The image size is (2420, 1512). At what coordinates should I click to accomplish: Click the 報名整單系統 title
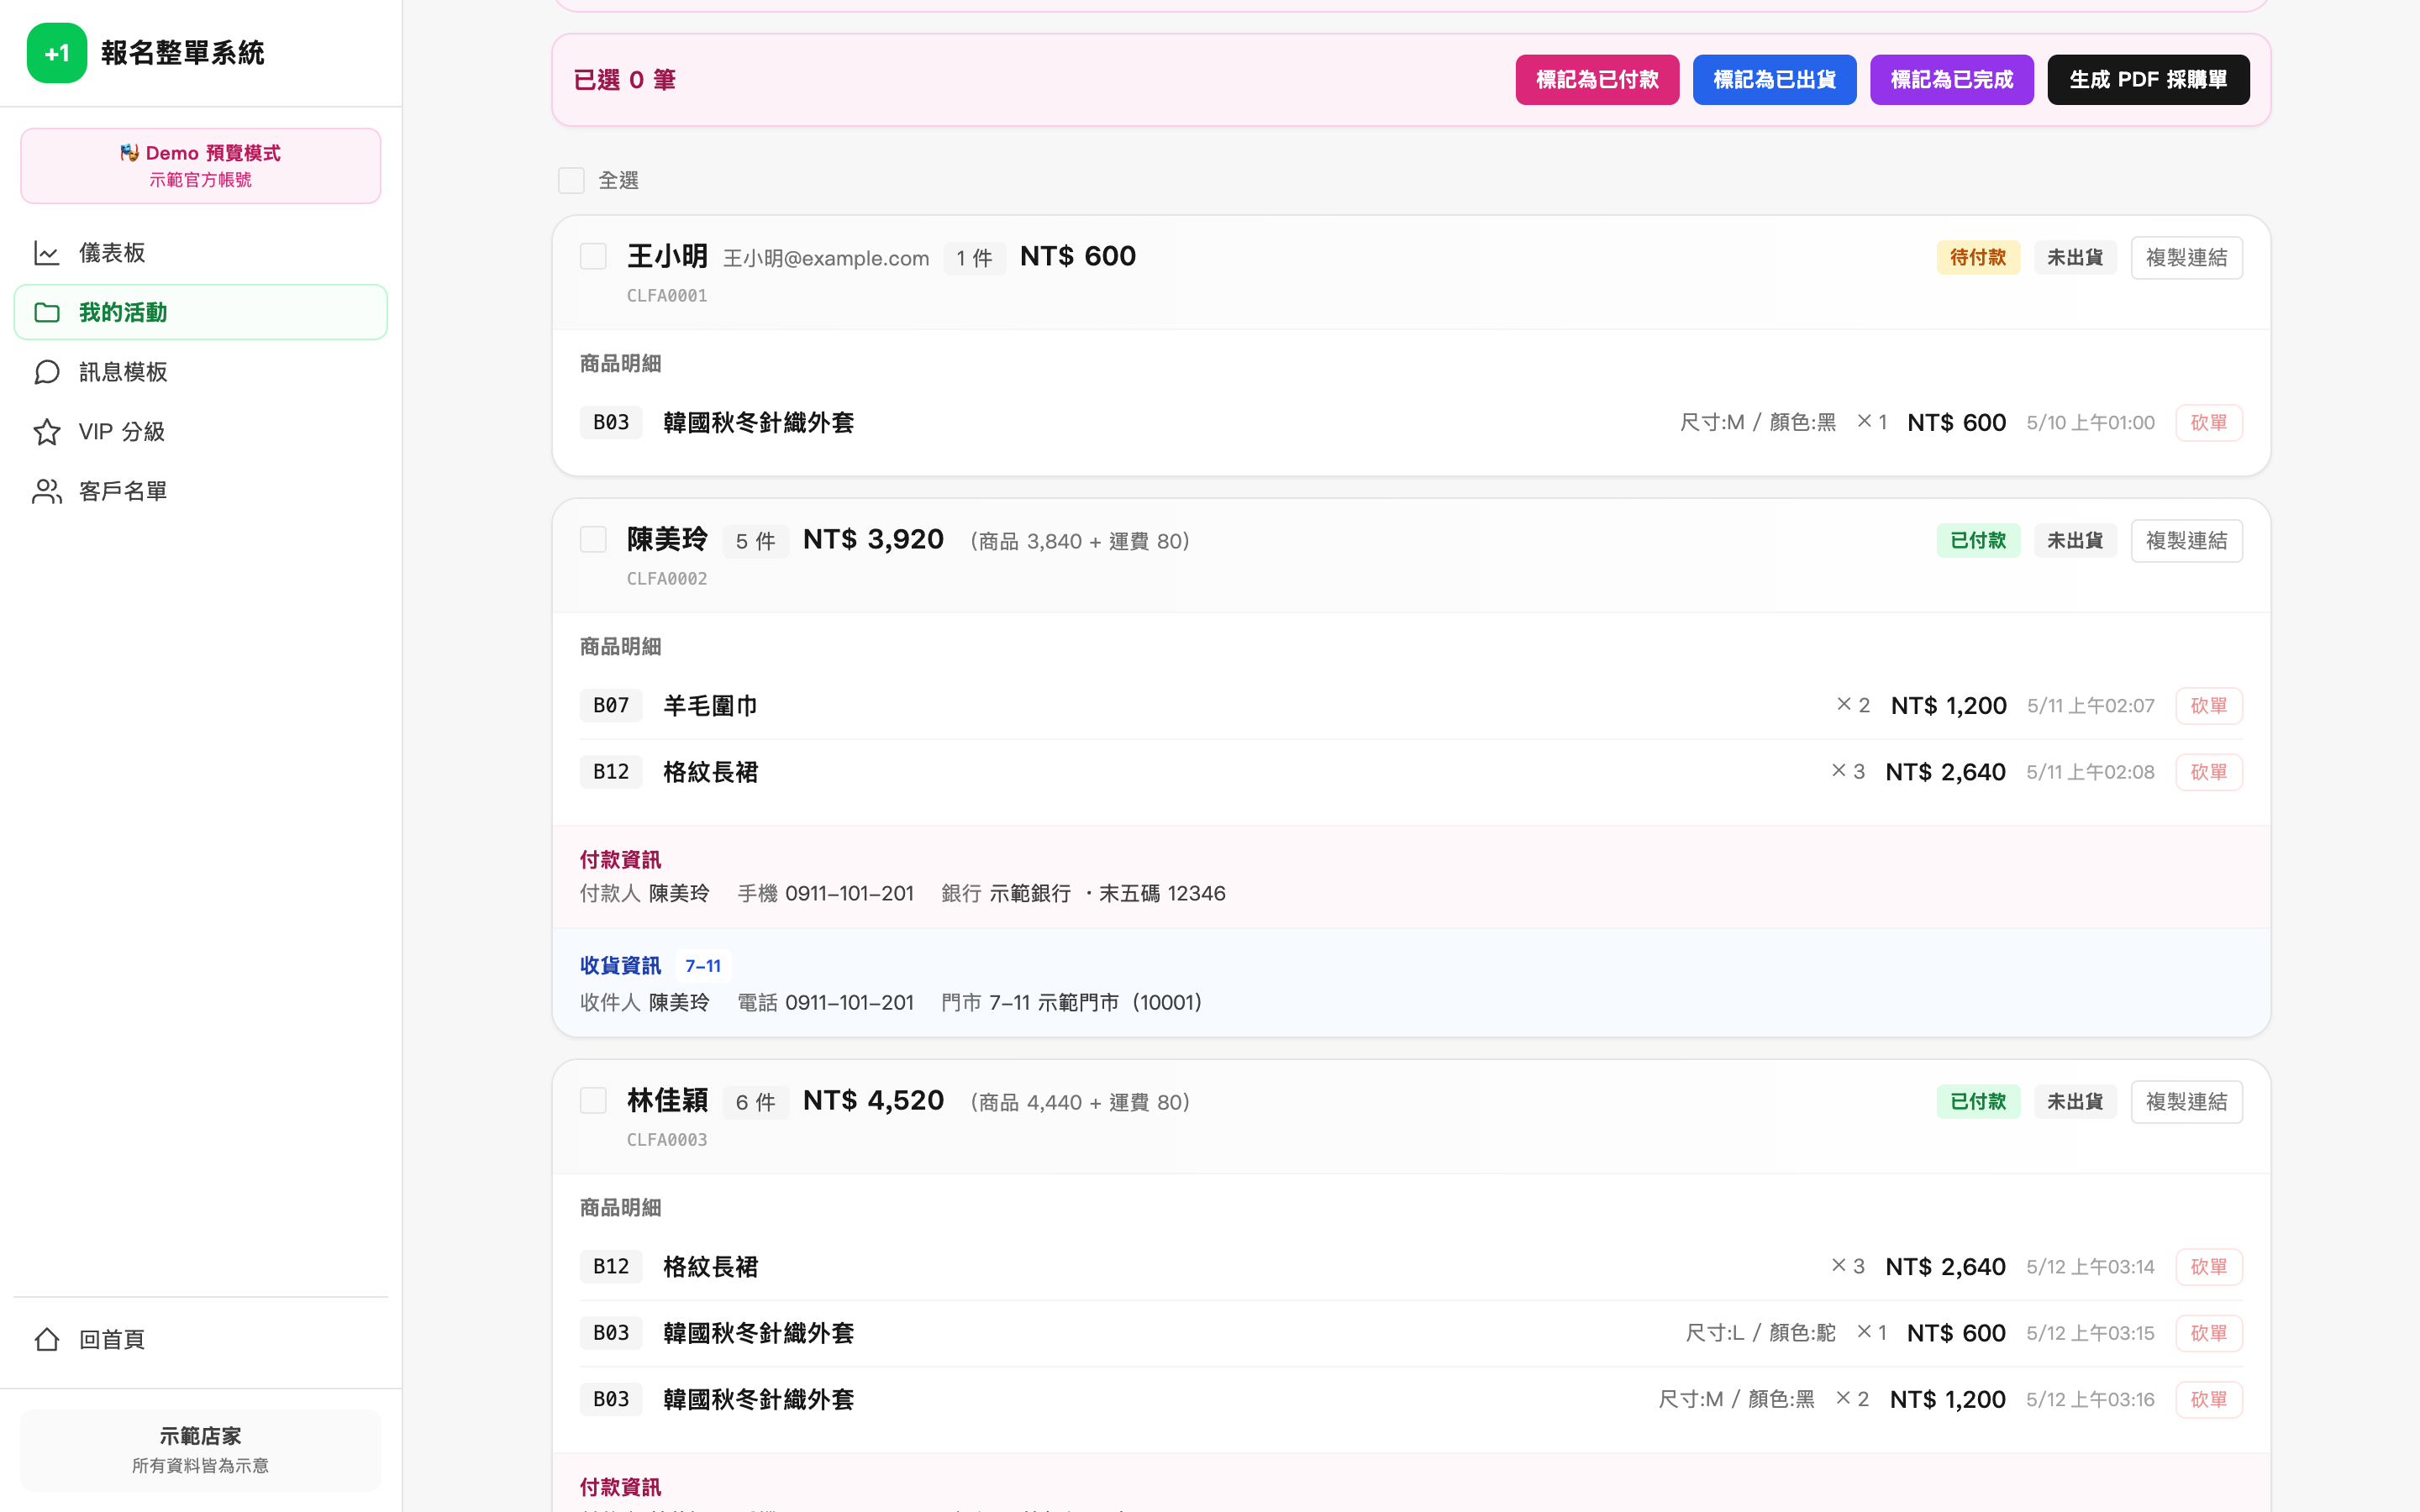[x=183, y=53]
